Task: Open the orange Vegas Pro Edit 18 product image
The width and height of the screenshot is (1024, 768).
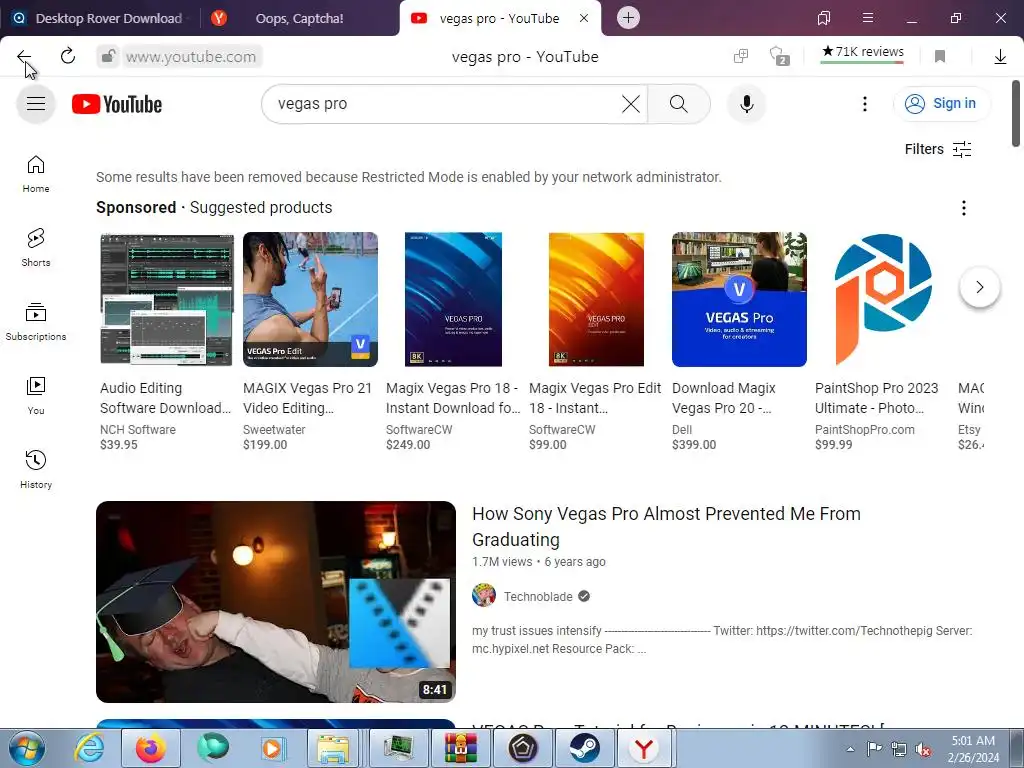Action: tap(596, 299)
